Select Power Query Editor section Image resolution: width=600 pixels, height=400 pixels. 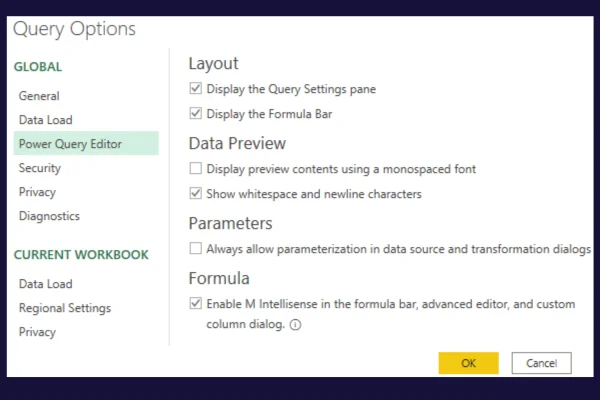[86, 143]
